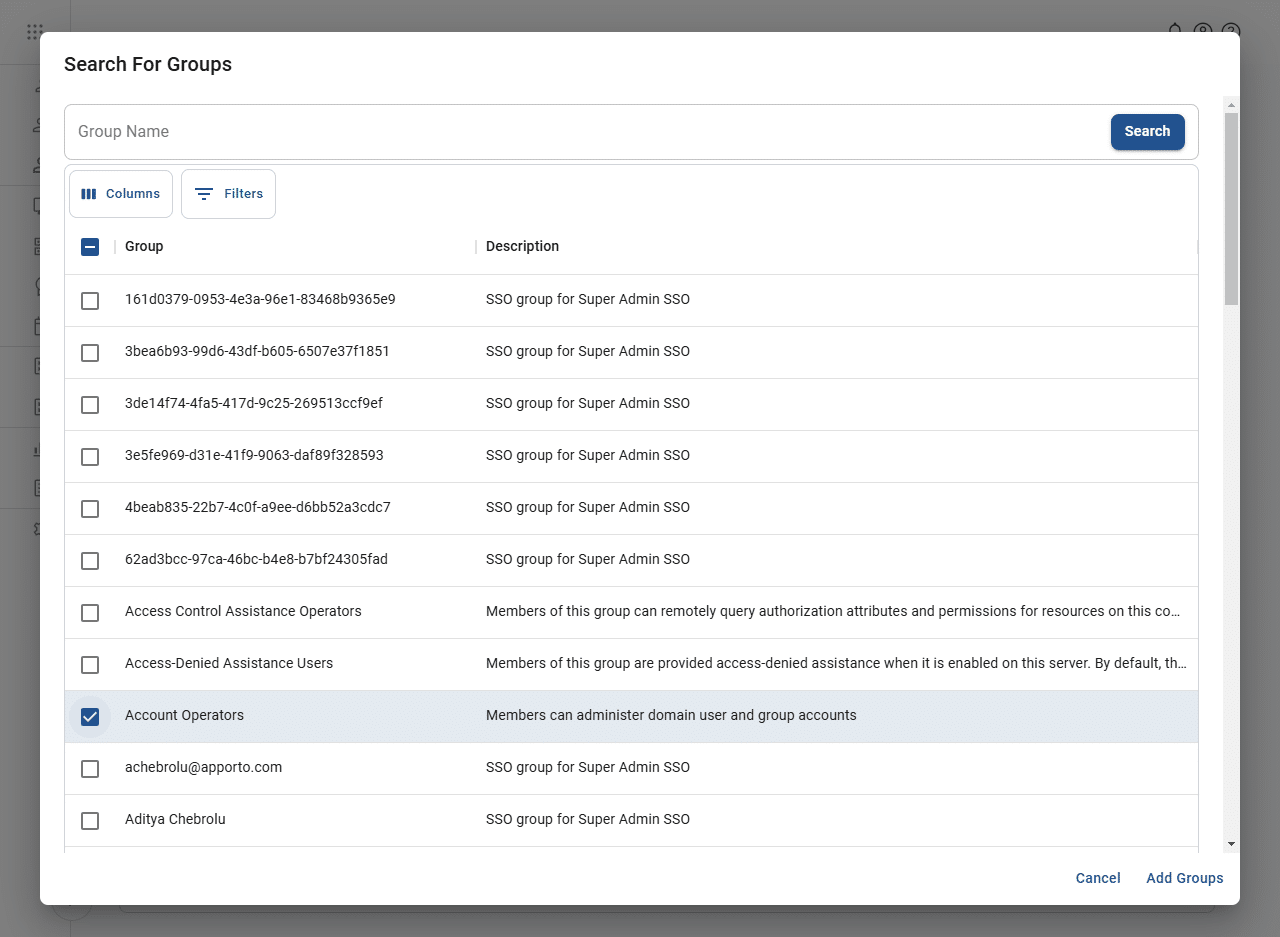Click the scrollbar down arrow
Viewport: 1280px width, 937px height.
tap(1231, 844)
